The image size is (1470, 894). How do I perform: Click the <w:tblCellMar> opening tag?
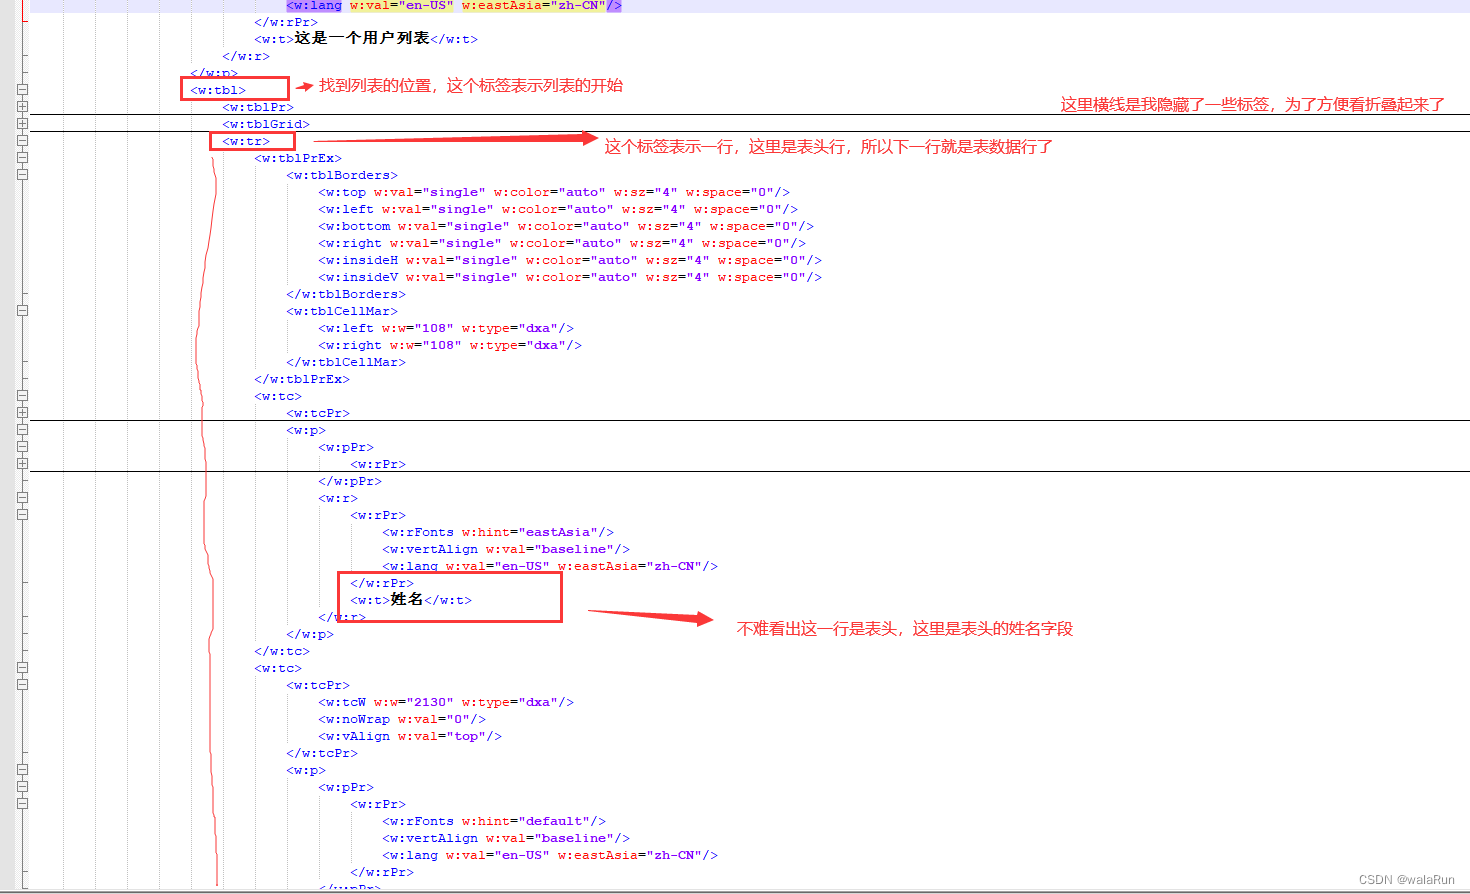click(x=342, y=311)
